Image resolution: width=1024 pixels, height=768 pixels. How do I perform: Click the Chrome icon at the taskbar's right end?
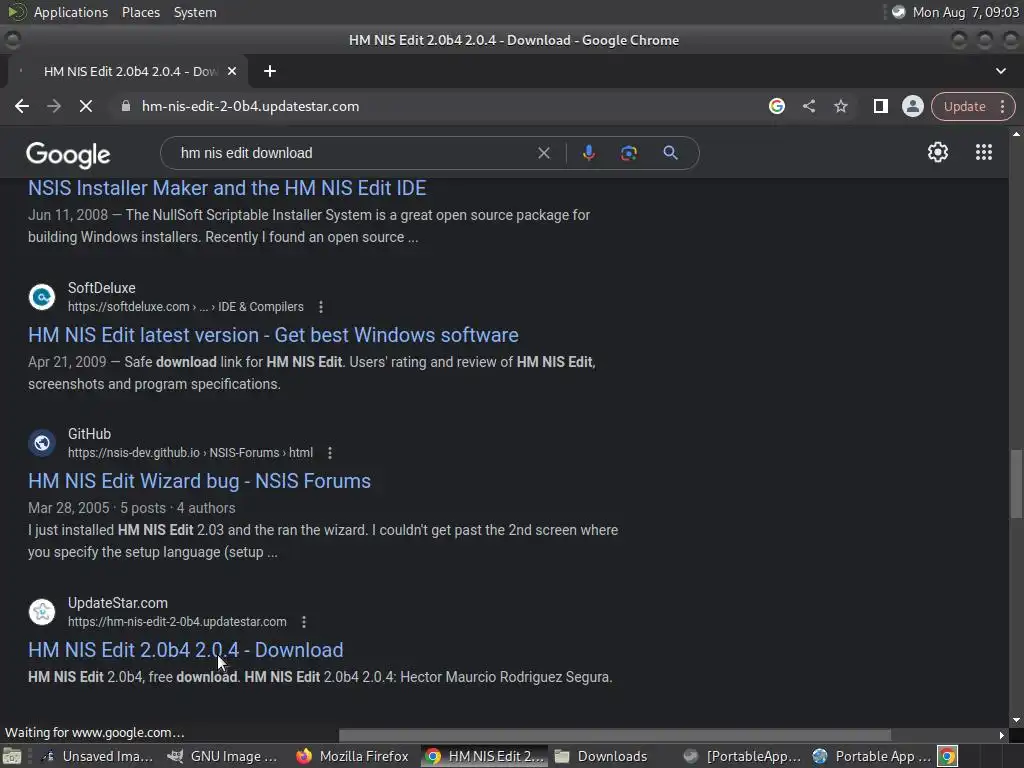coord(948,756)
